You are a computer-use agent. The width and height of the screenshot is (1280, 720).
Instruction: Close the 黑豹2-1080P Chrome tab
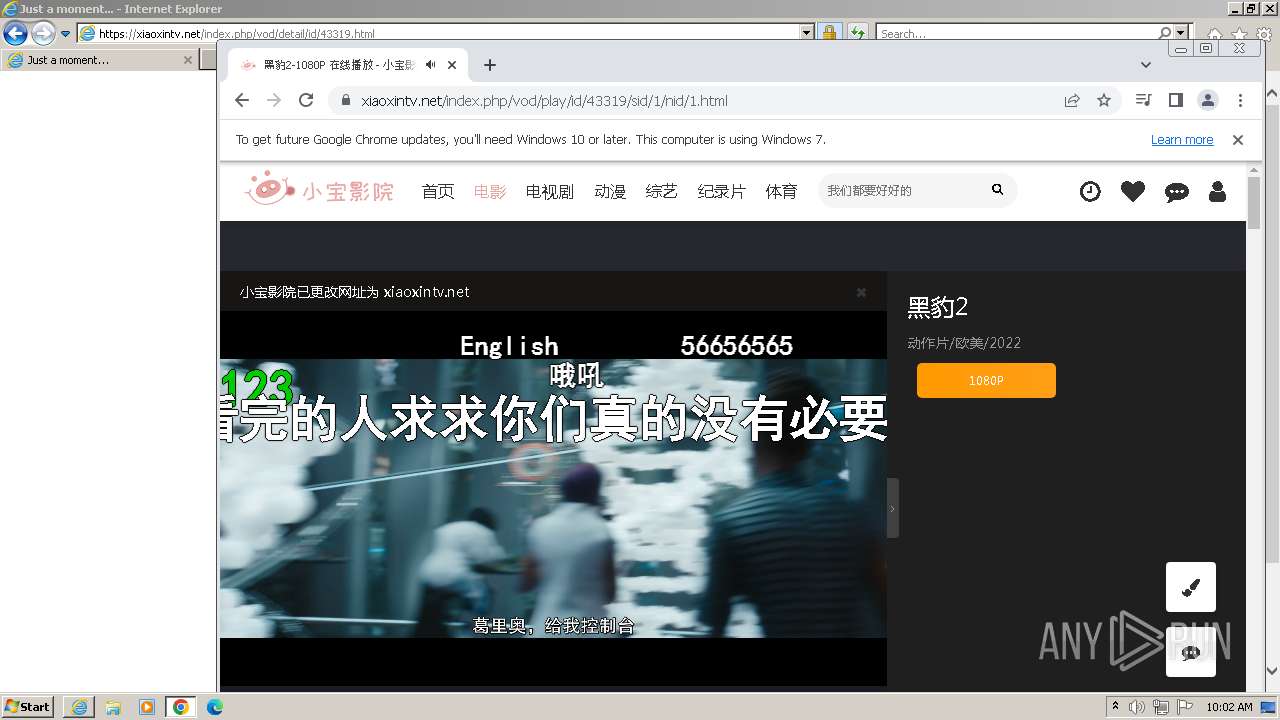[452, 65]
